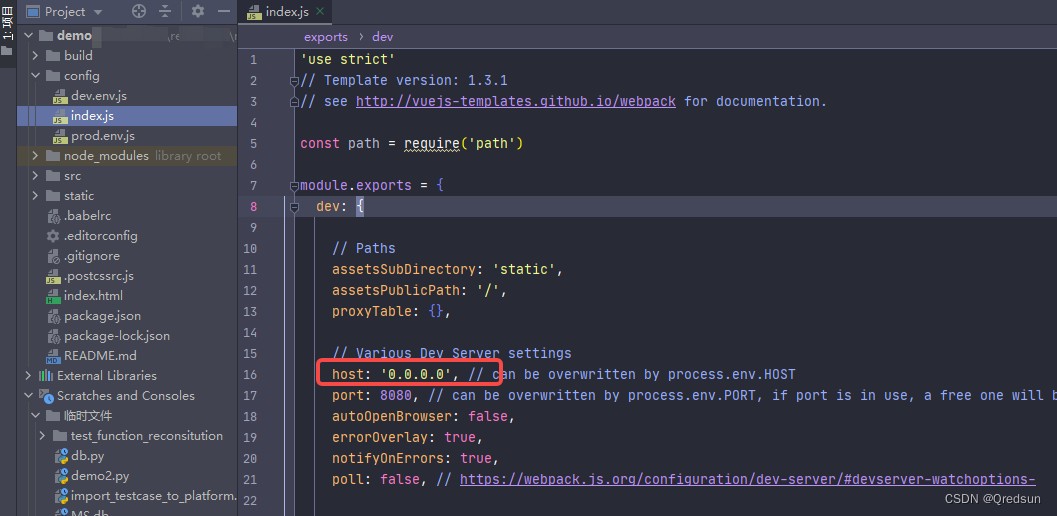Select the .babelrc file
Viewport: 1057px width, 516px height.
coord(88,216)
